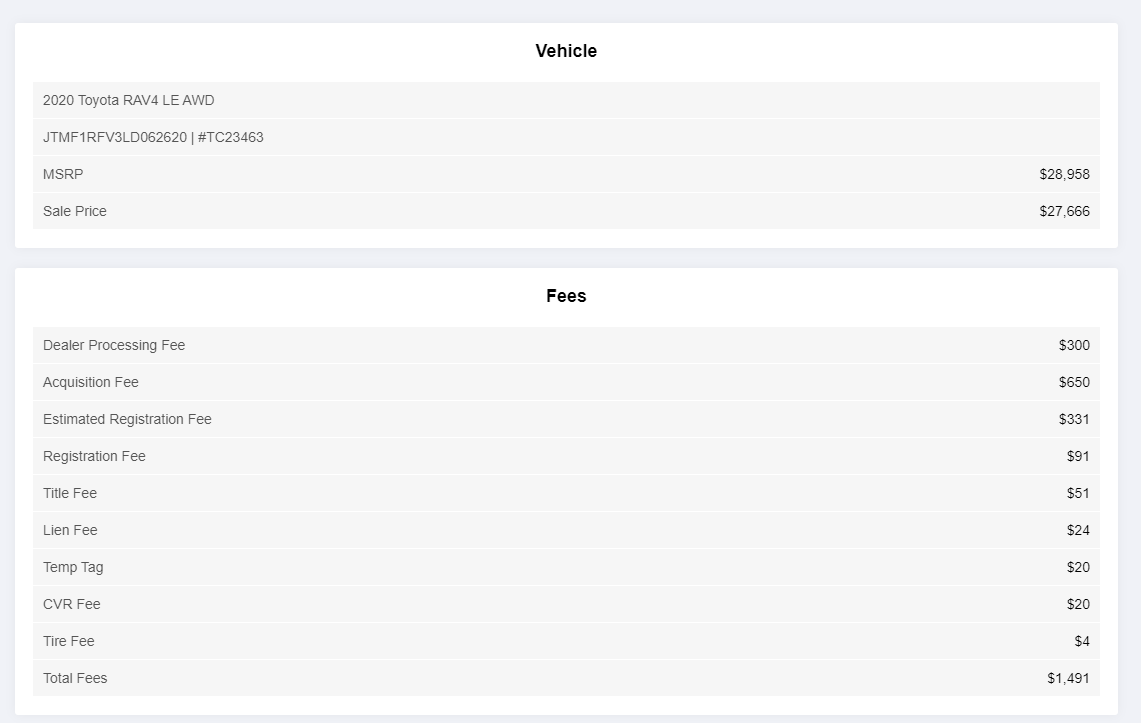Click the Lien Fee row
Viewport: 1141px width, 723px height.
tap(566, 530)
